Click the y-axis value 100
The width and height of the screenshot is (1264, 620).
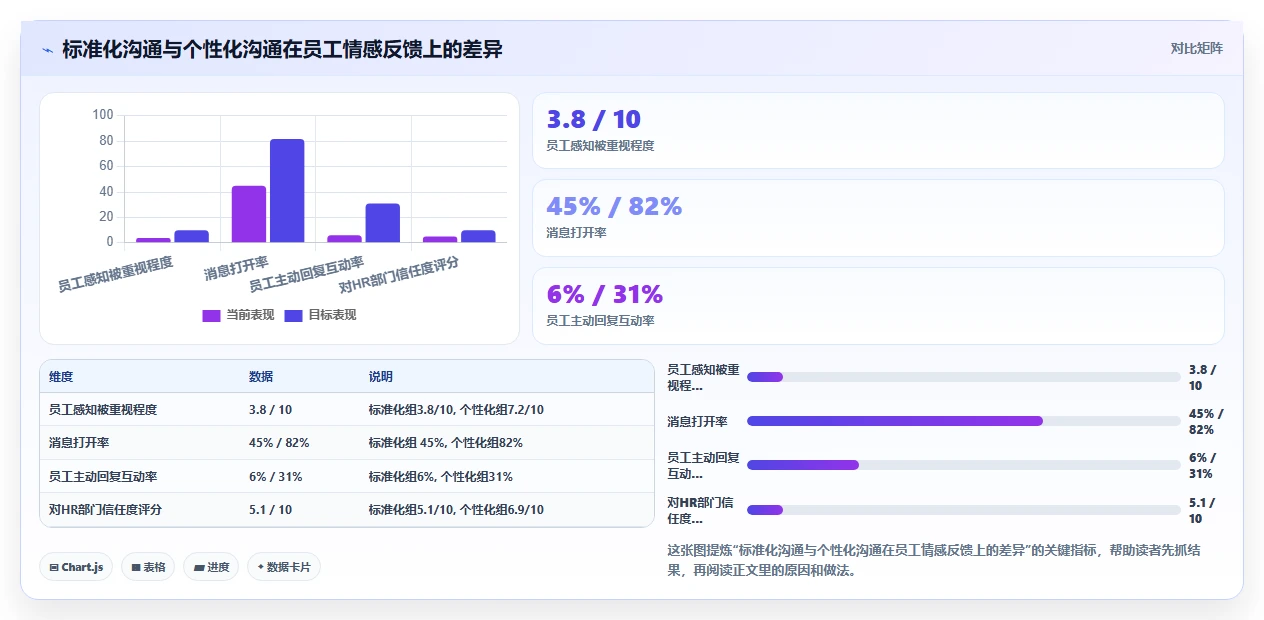click(x=103, y=115)
